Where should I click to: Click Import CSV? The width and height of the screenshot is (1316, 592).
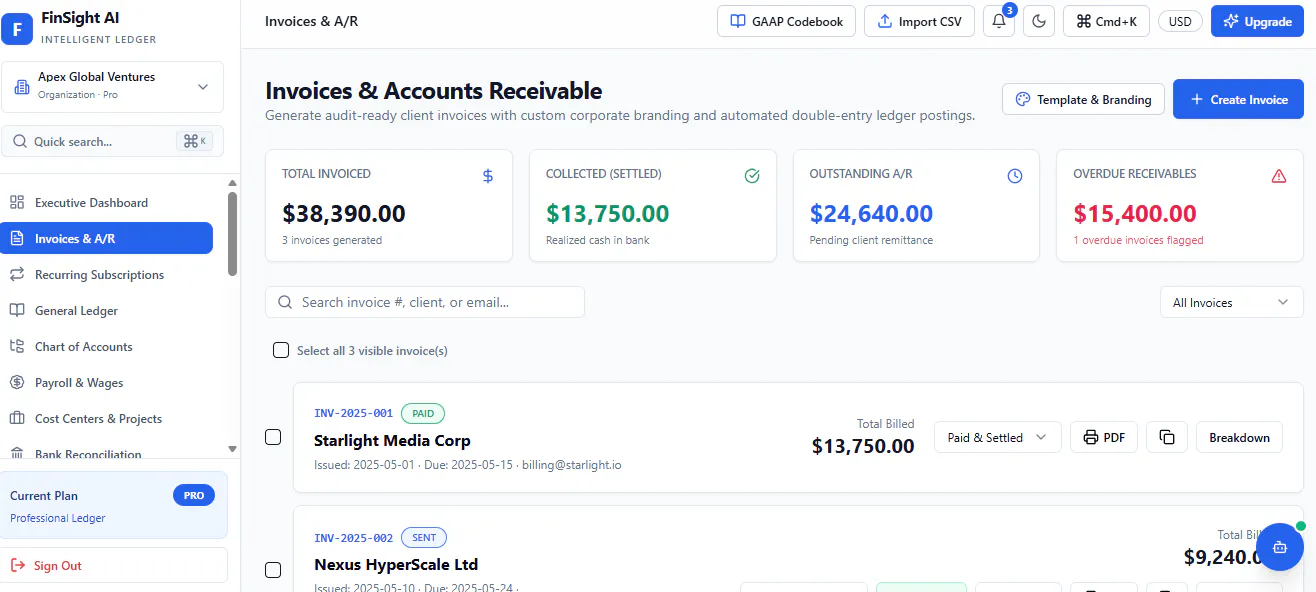coord(919,21)
